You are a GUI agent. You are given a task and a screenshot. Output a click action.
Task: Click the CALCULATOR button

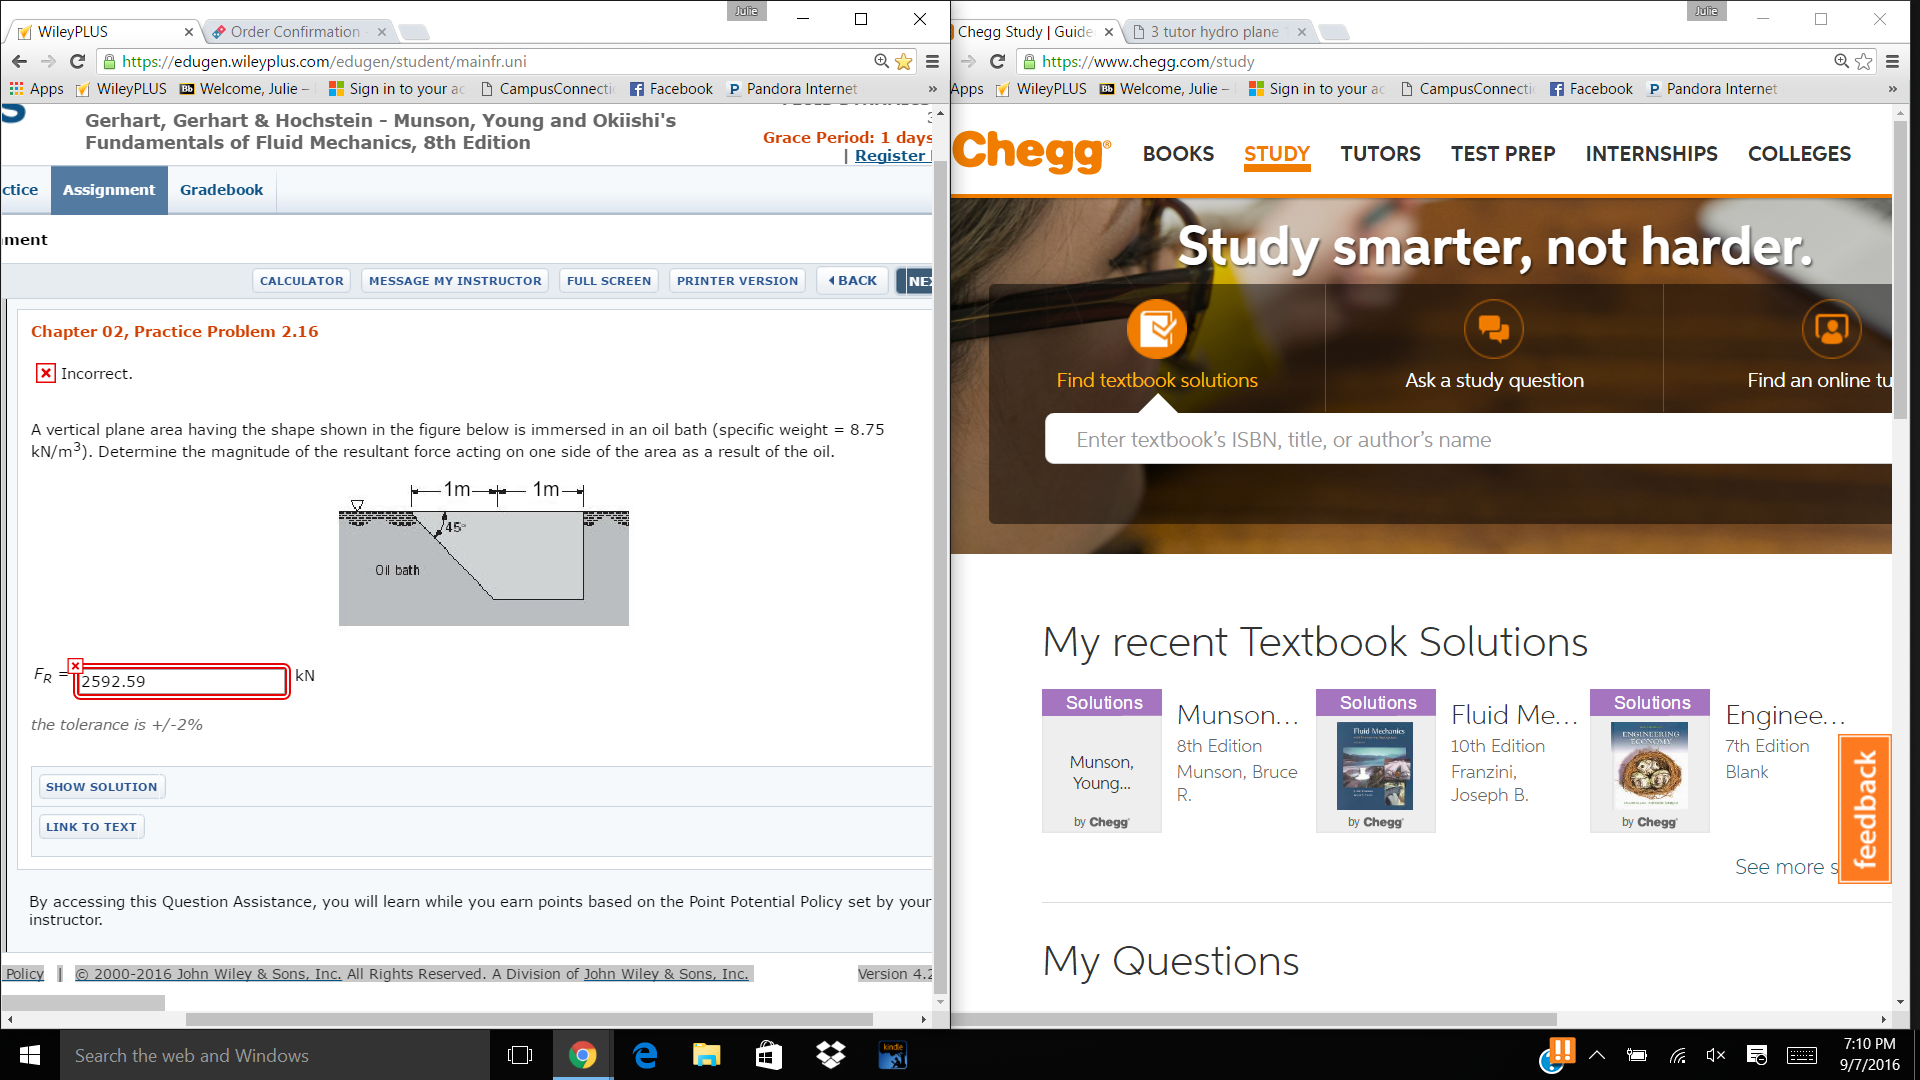pyautogui.click(x=301, y=281)
